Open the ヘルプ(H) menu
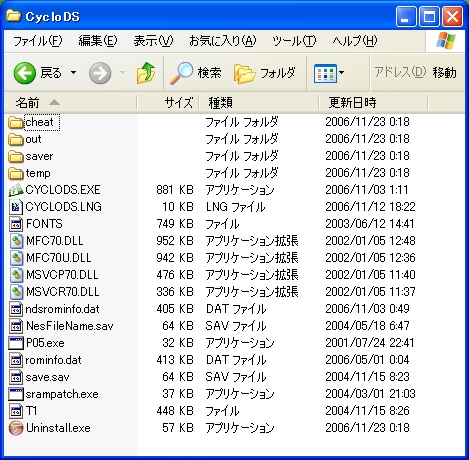This screenshot has height=460, width=469. [x=355, y=41]
